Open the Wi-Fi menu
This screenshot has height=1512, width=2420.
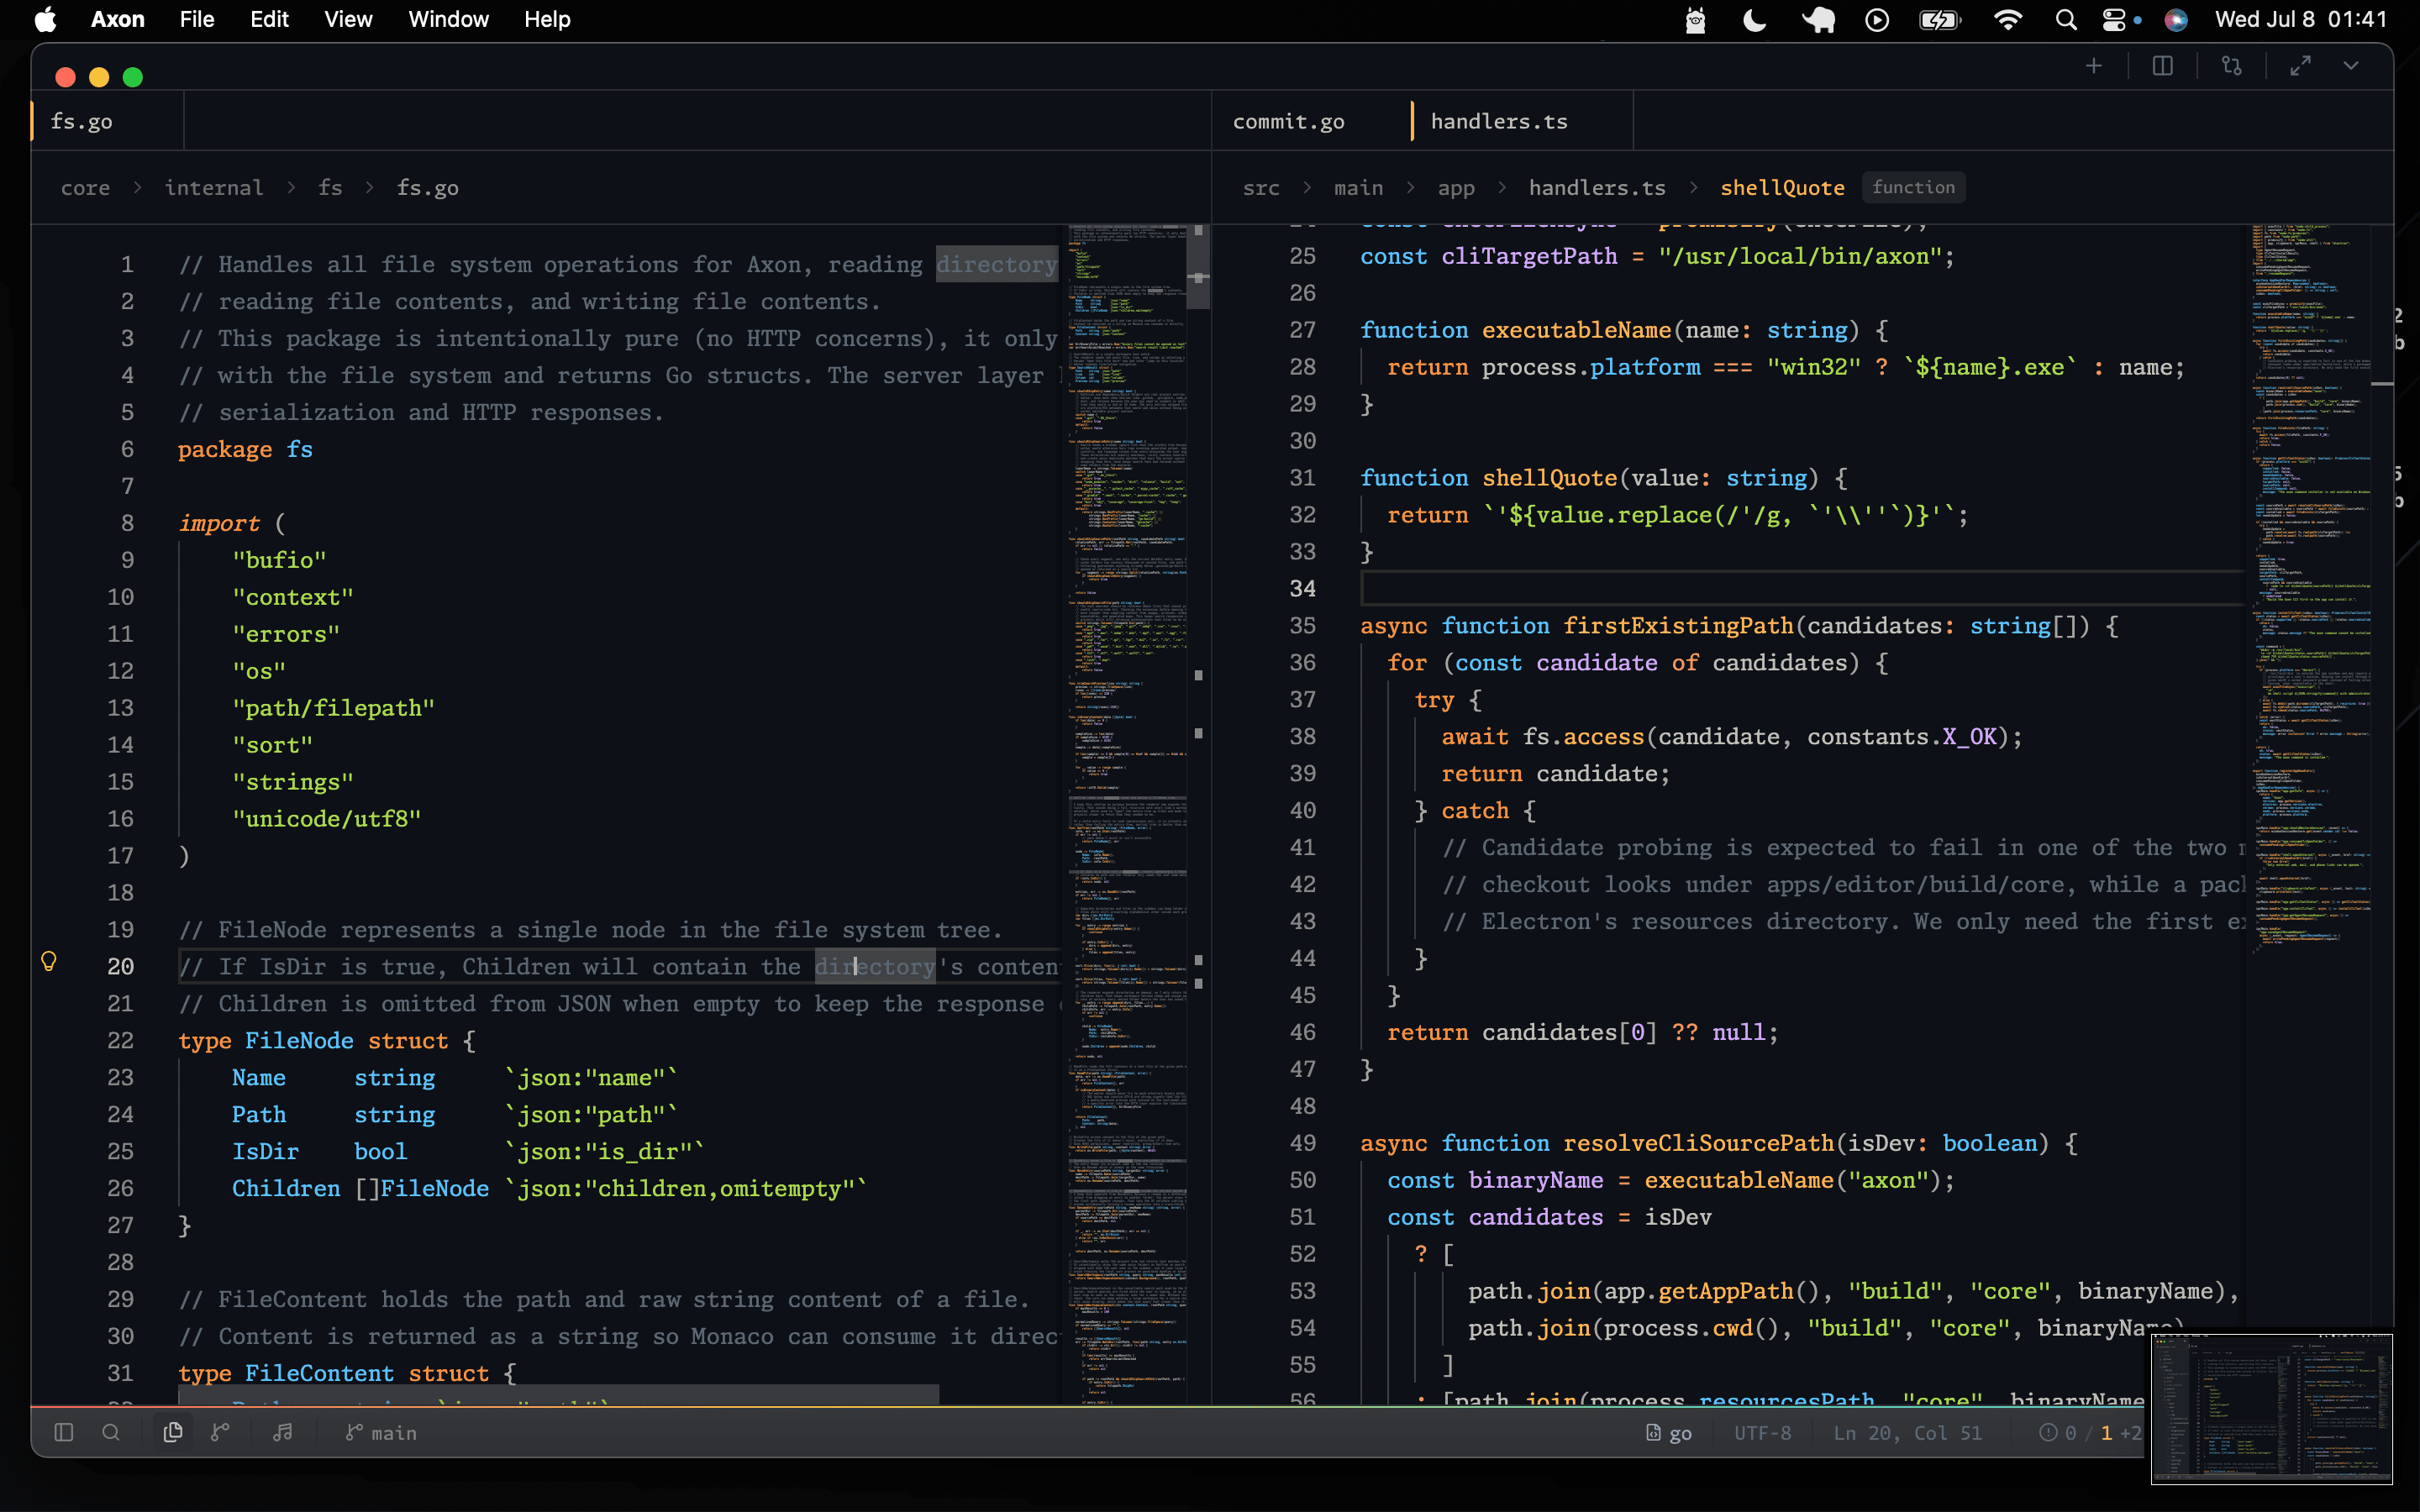pyautogui.click(x=2007, y=20)
